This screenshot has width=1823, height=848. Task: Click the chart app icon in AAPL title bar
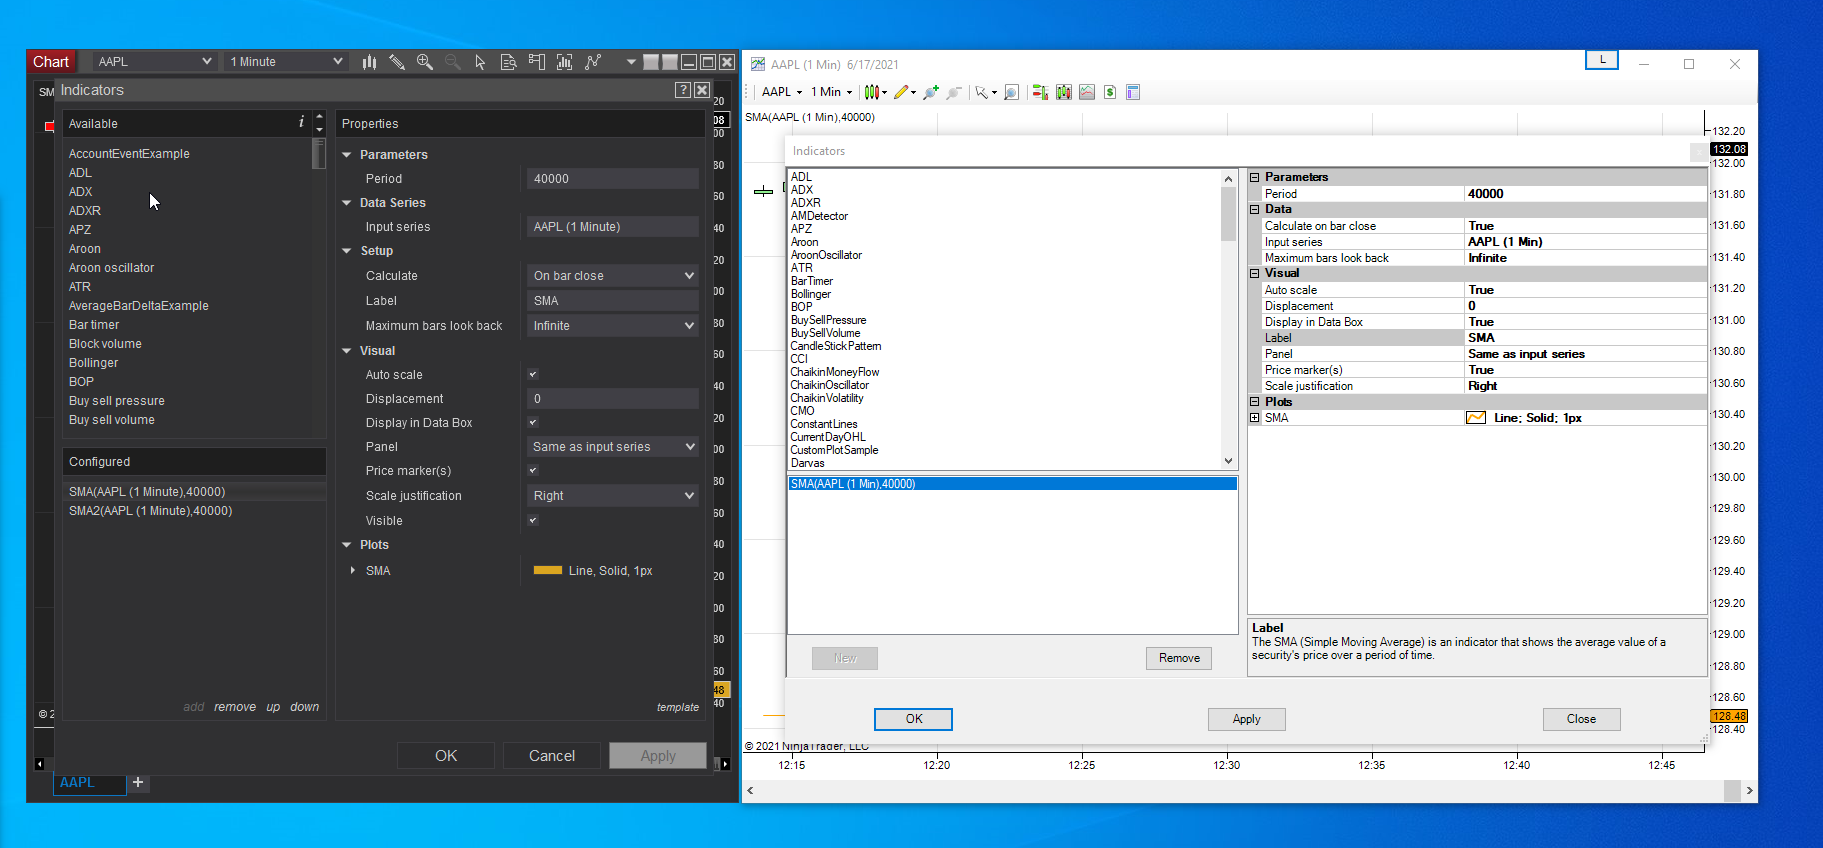[x=758, y=64]
